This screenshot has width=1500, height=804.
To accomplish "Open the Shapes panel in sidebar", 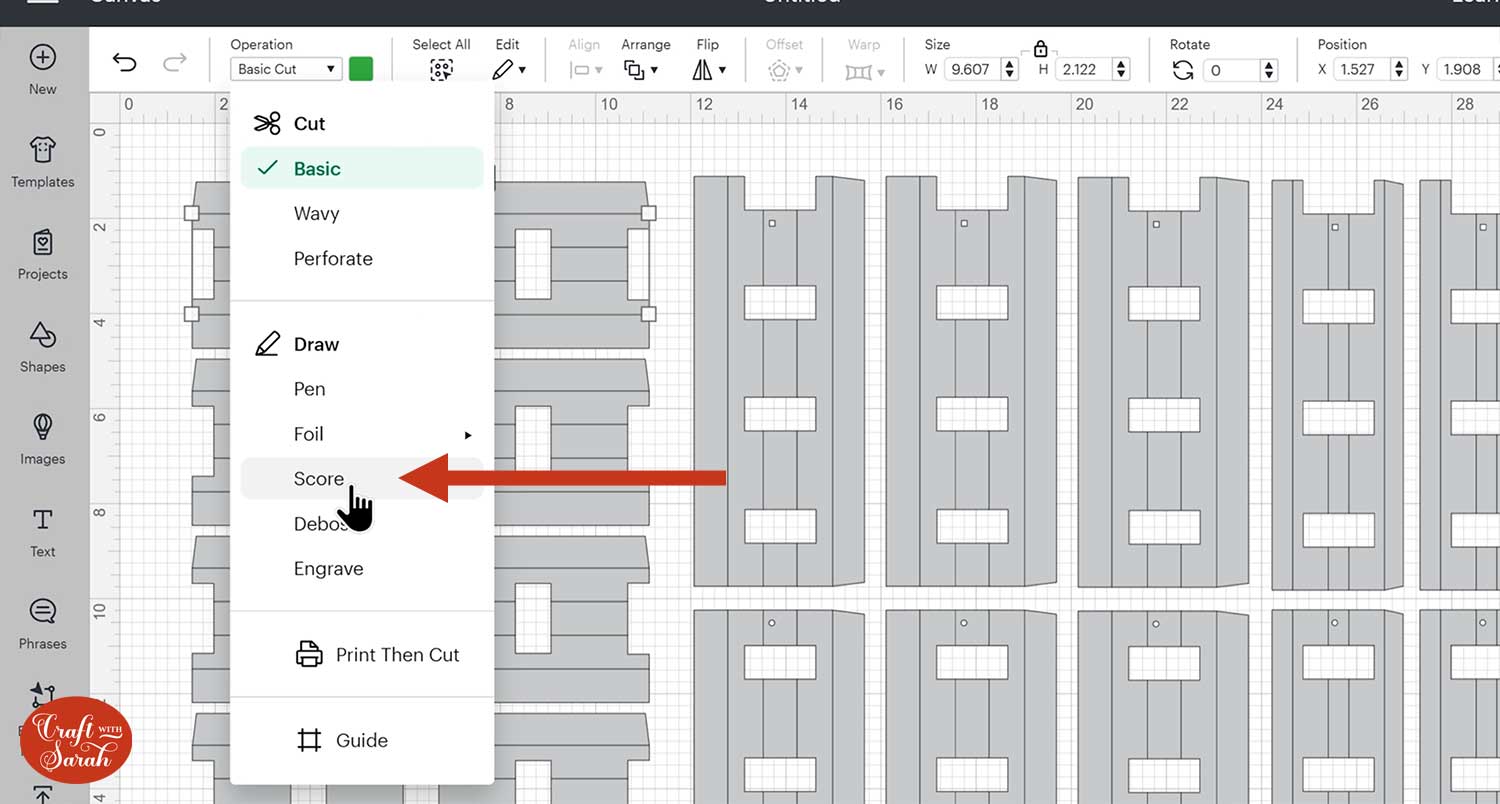I will coord(42,346).
